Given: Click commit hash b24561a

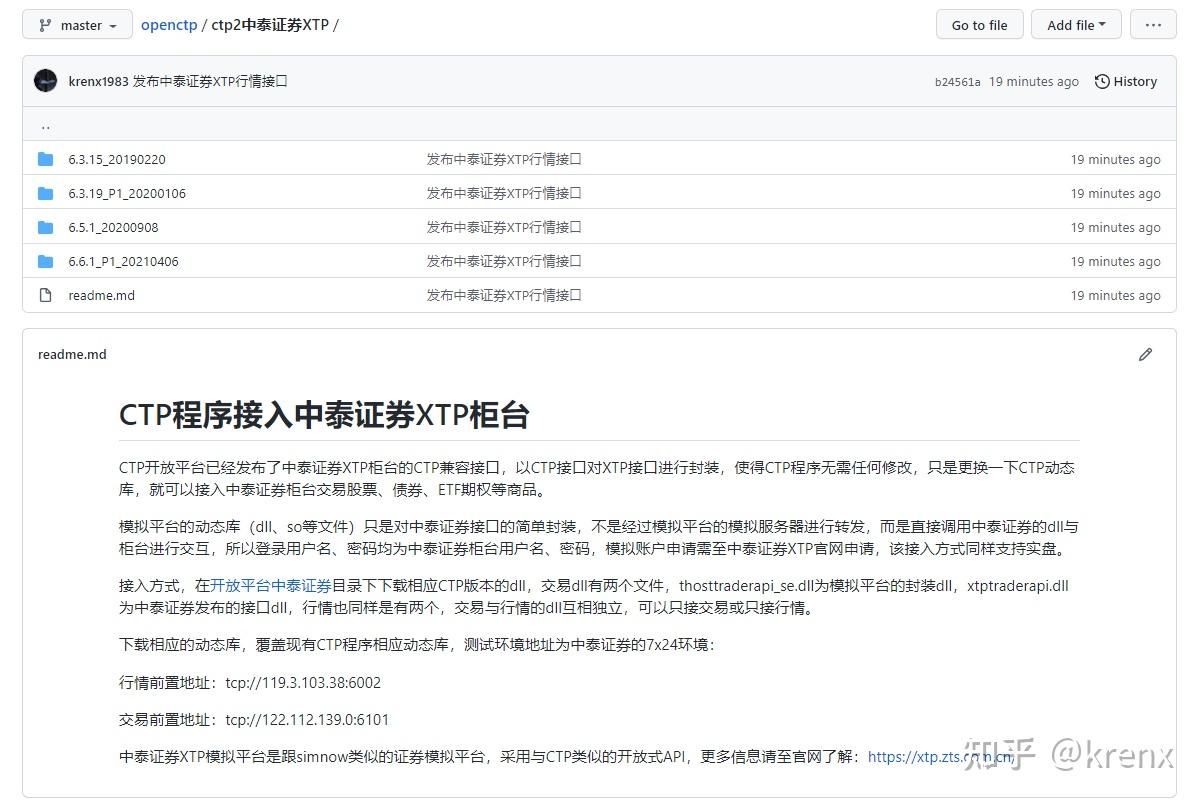Looking at the screenshot, I should pos(960,81).
